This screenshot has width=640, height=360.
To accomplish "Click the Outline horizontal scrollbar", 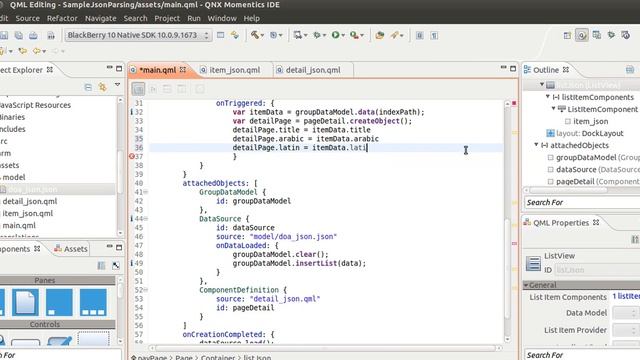I will (x=568, y=190).
